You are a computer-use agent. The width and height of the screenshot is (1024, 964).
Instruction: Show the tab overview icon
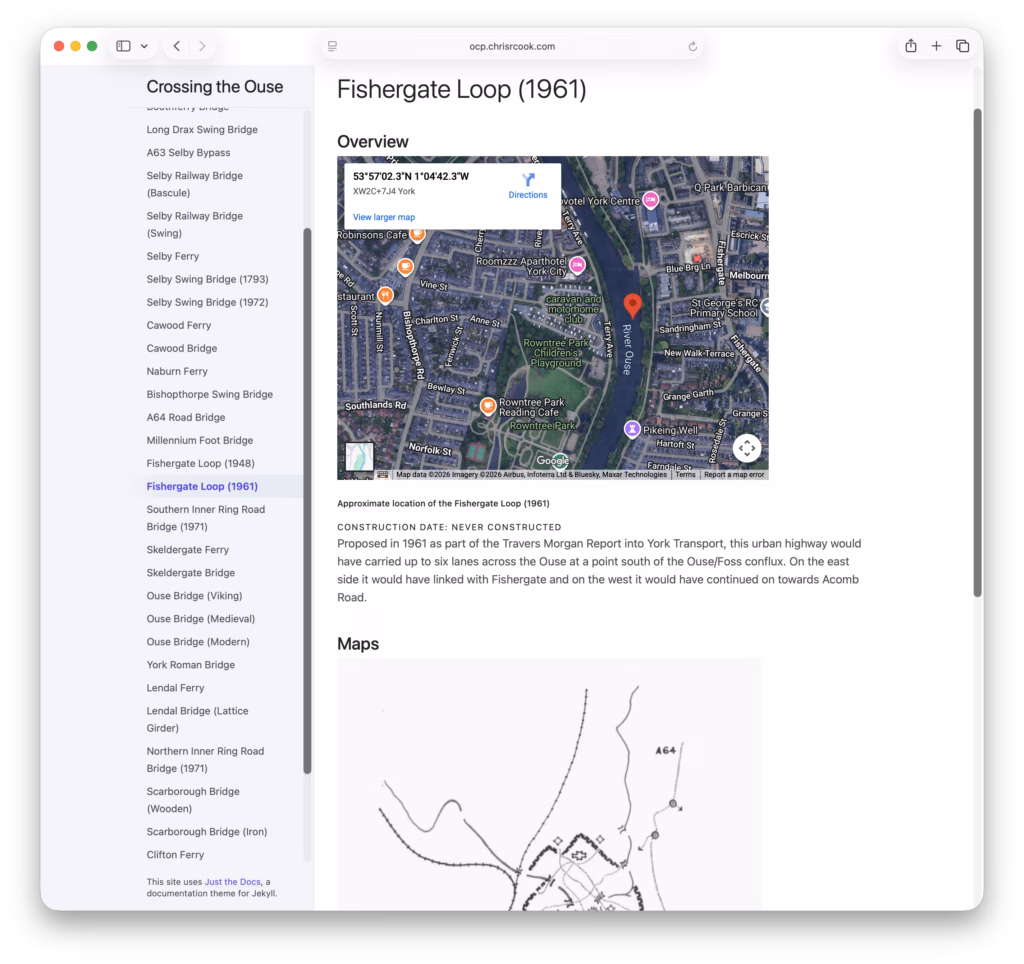pyautogui.click(x=962, y=46)
